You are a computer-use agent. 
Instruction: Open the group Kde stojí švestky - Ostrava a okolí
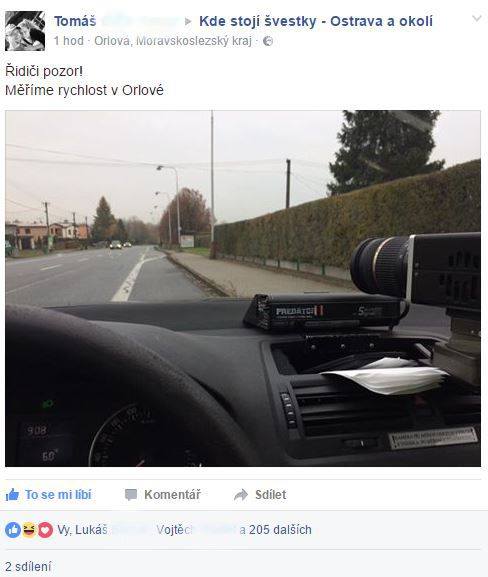coord(316,21)
